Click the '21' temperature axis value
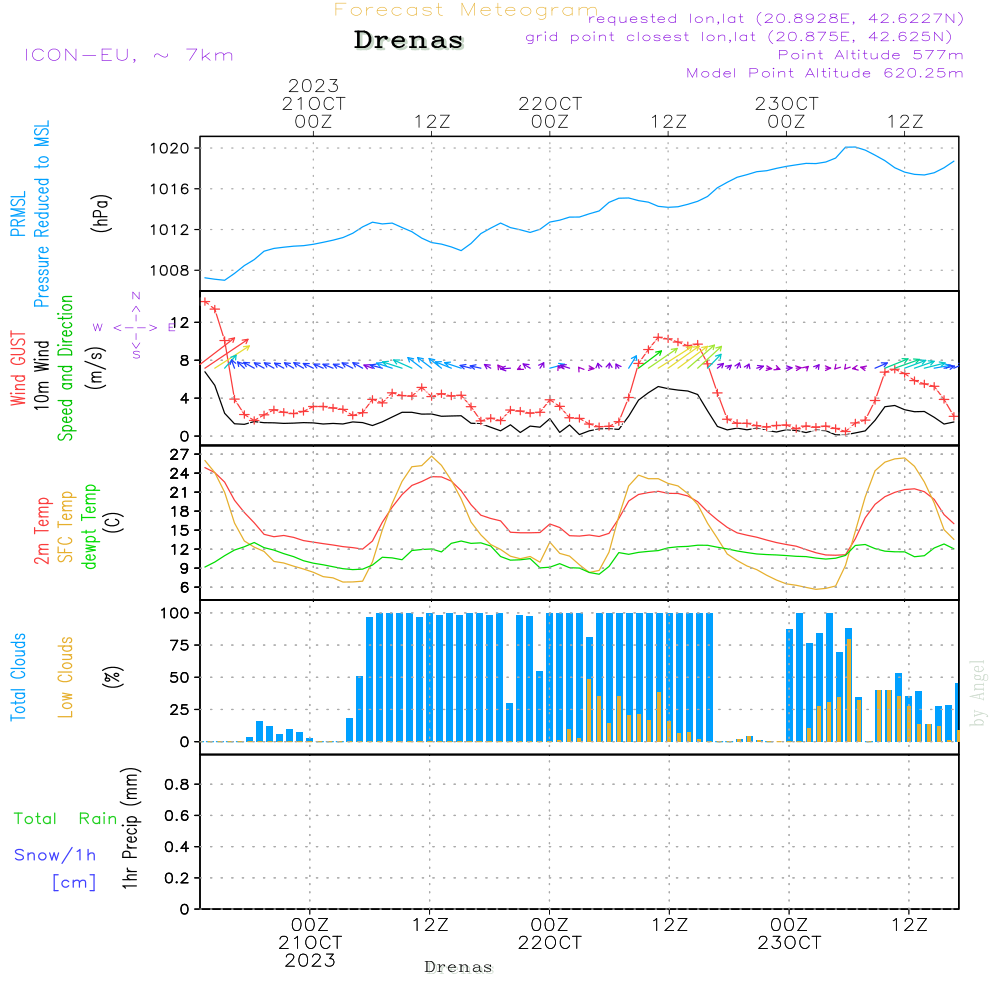The height and width of the screenshot is (1000, 1000). (179, 492)
